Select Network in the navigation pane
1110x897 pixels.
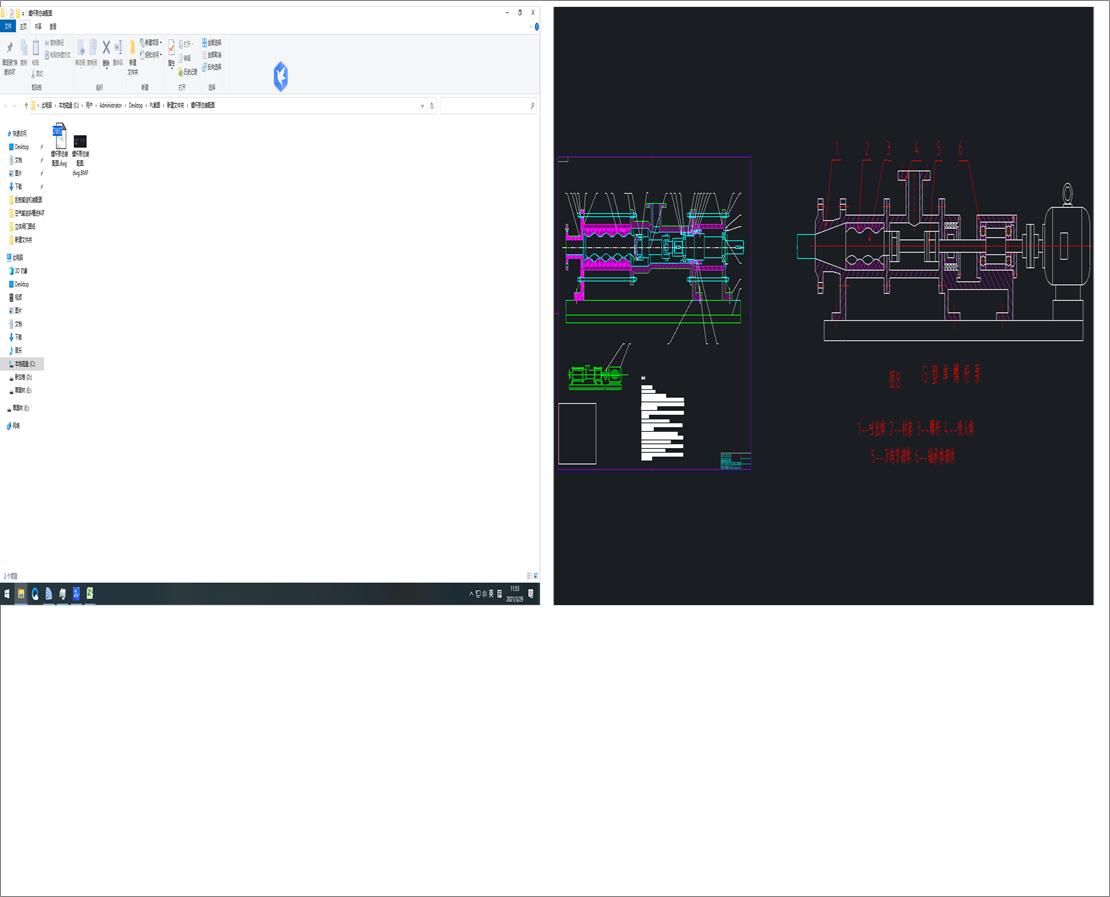pos(13,425)
